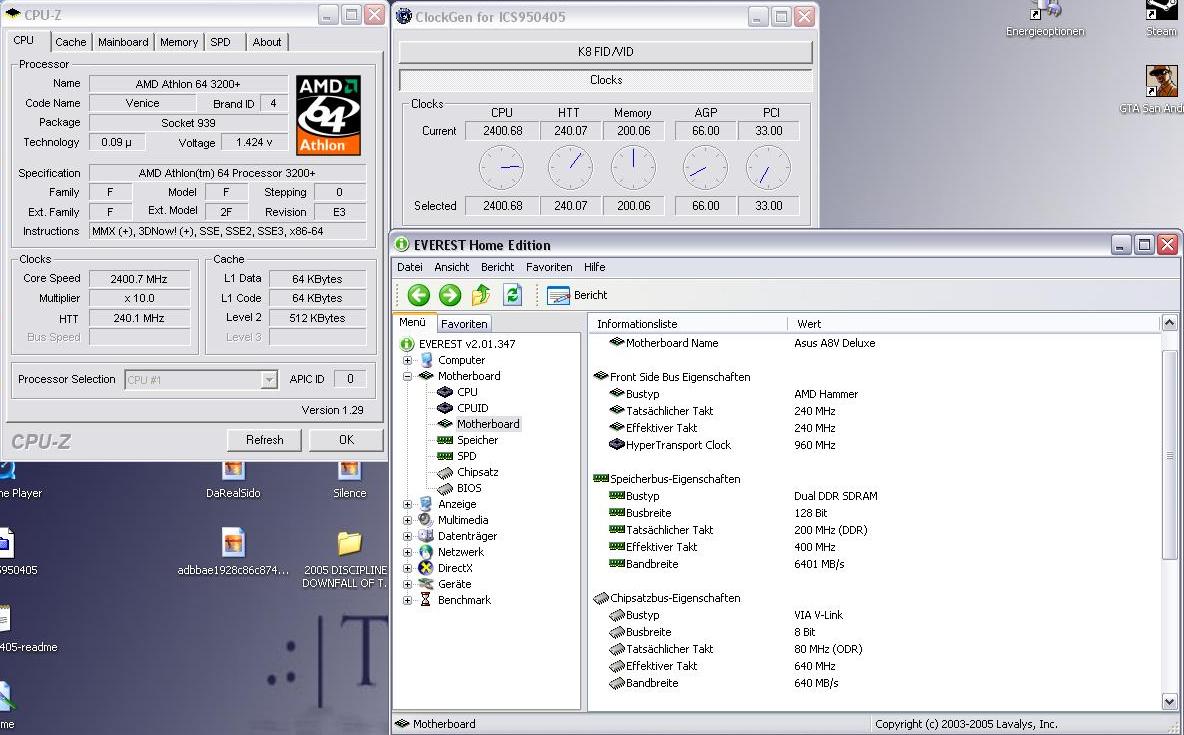Click the OK button in CPU-Z
The height and width of the screenshot is (735, 1184).
click(347, 440)
